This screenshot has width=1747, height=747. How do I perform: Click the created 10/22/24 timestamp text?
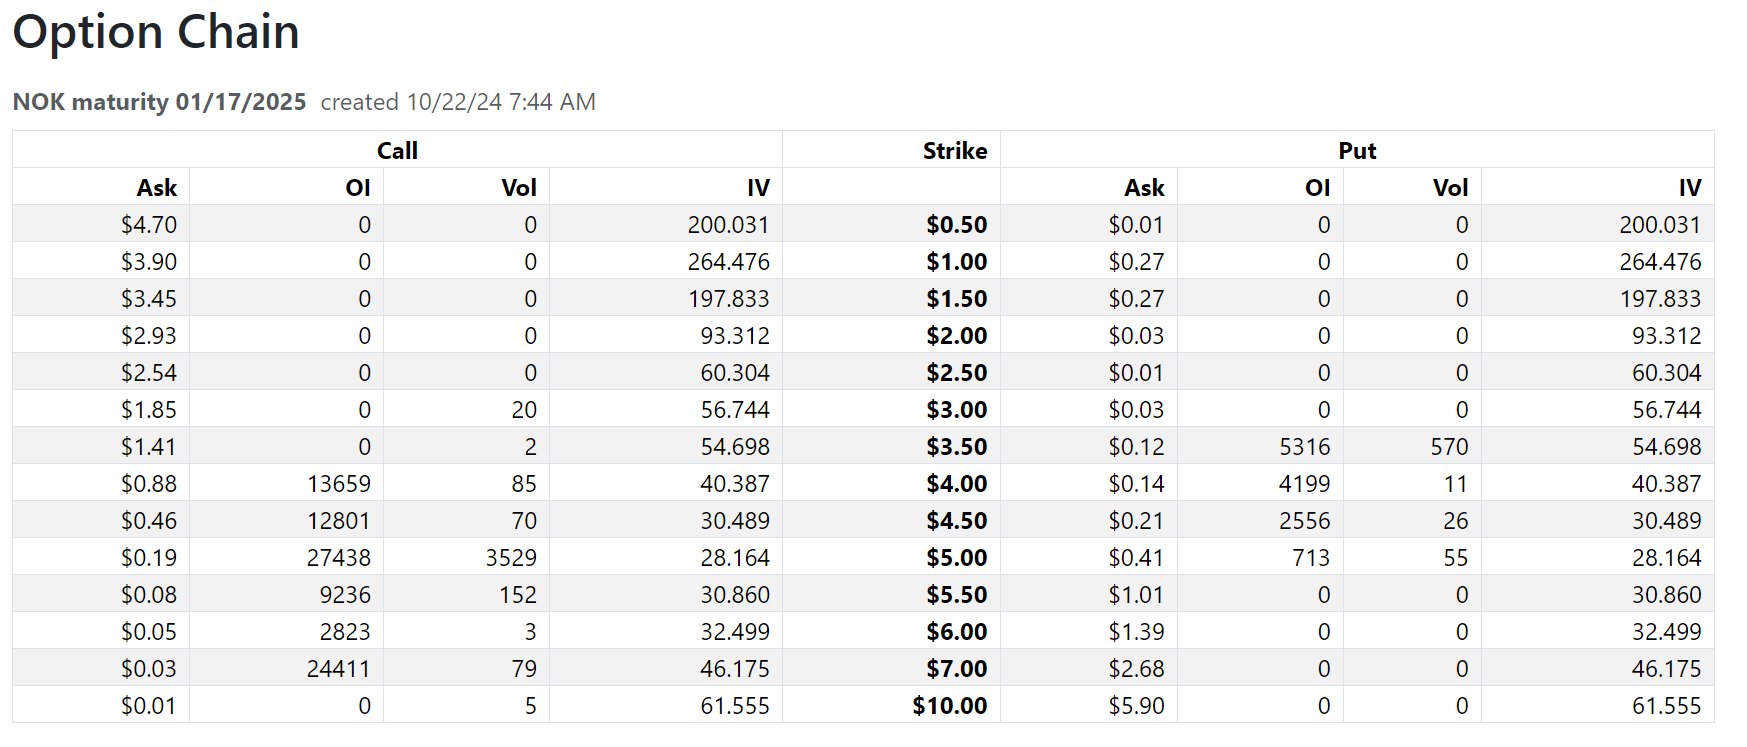coord(458,102)
